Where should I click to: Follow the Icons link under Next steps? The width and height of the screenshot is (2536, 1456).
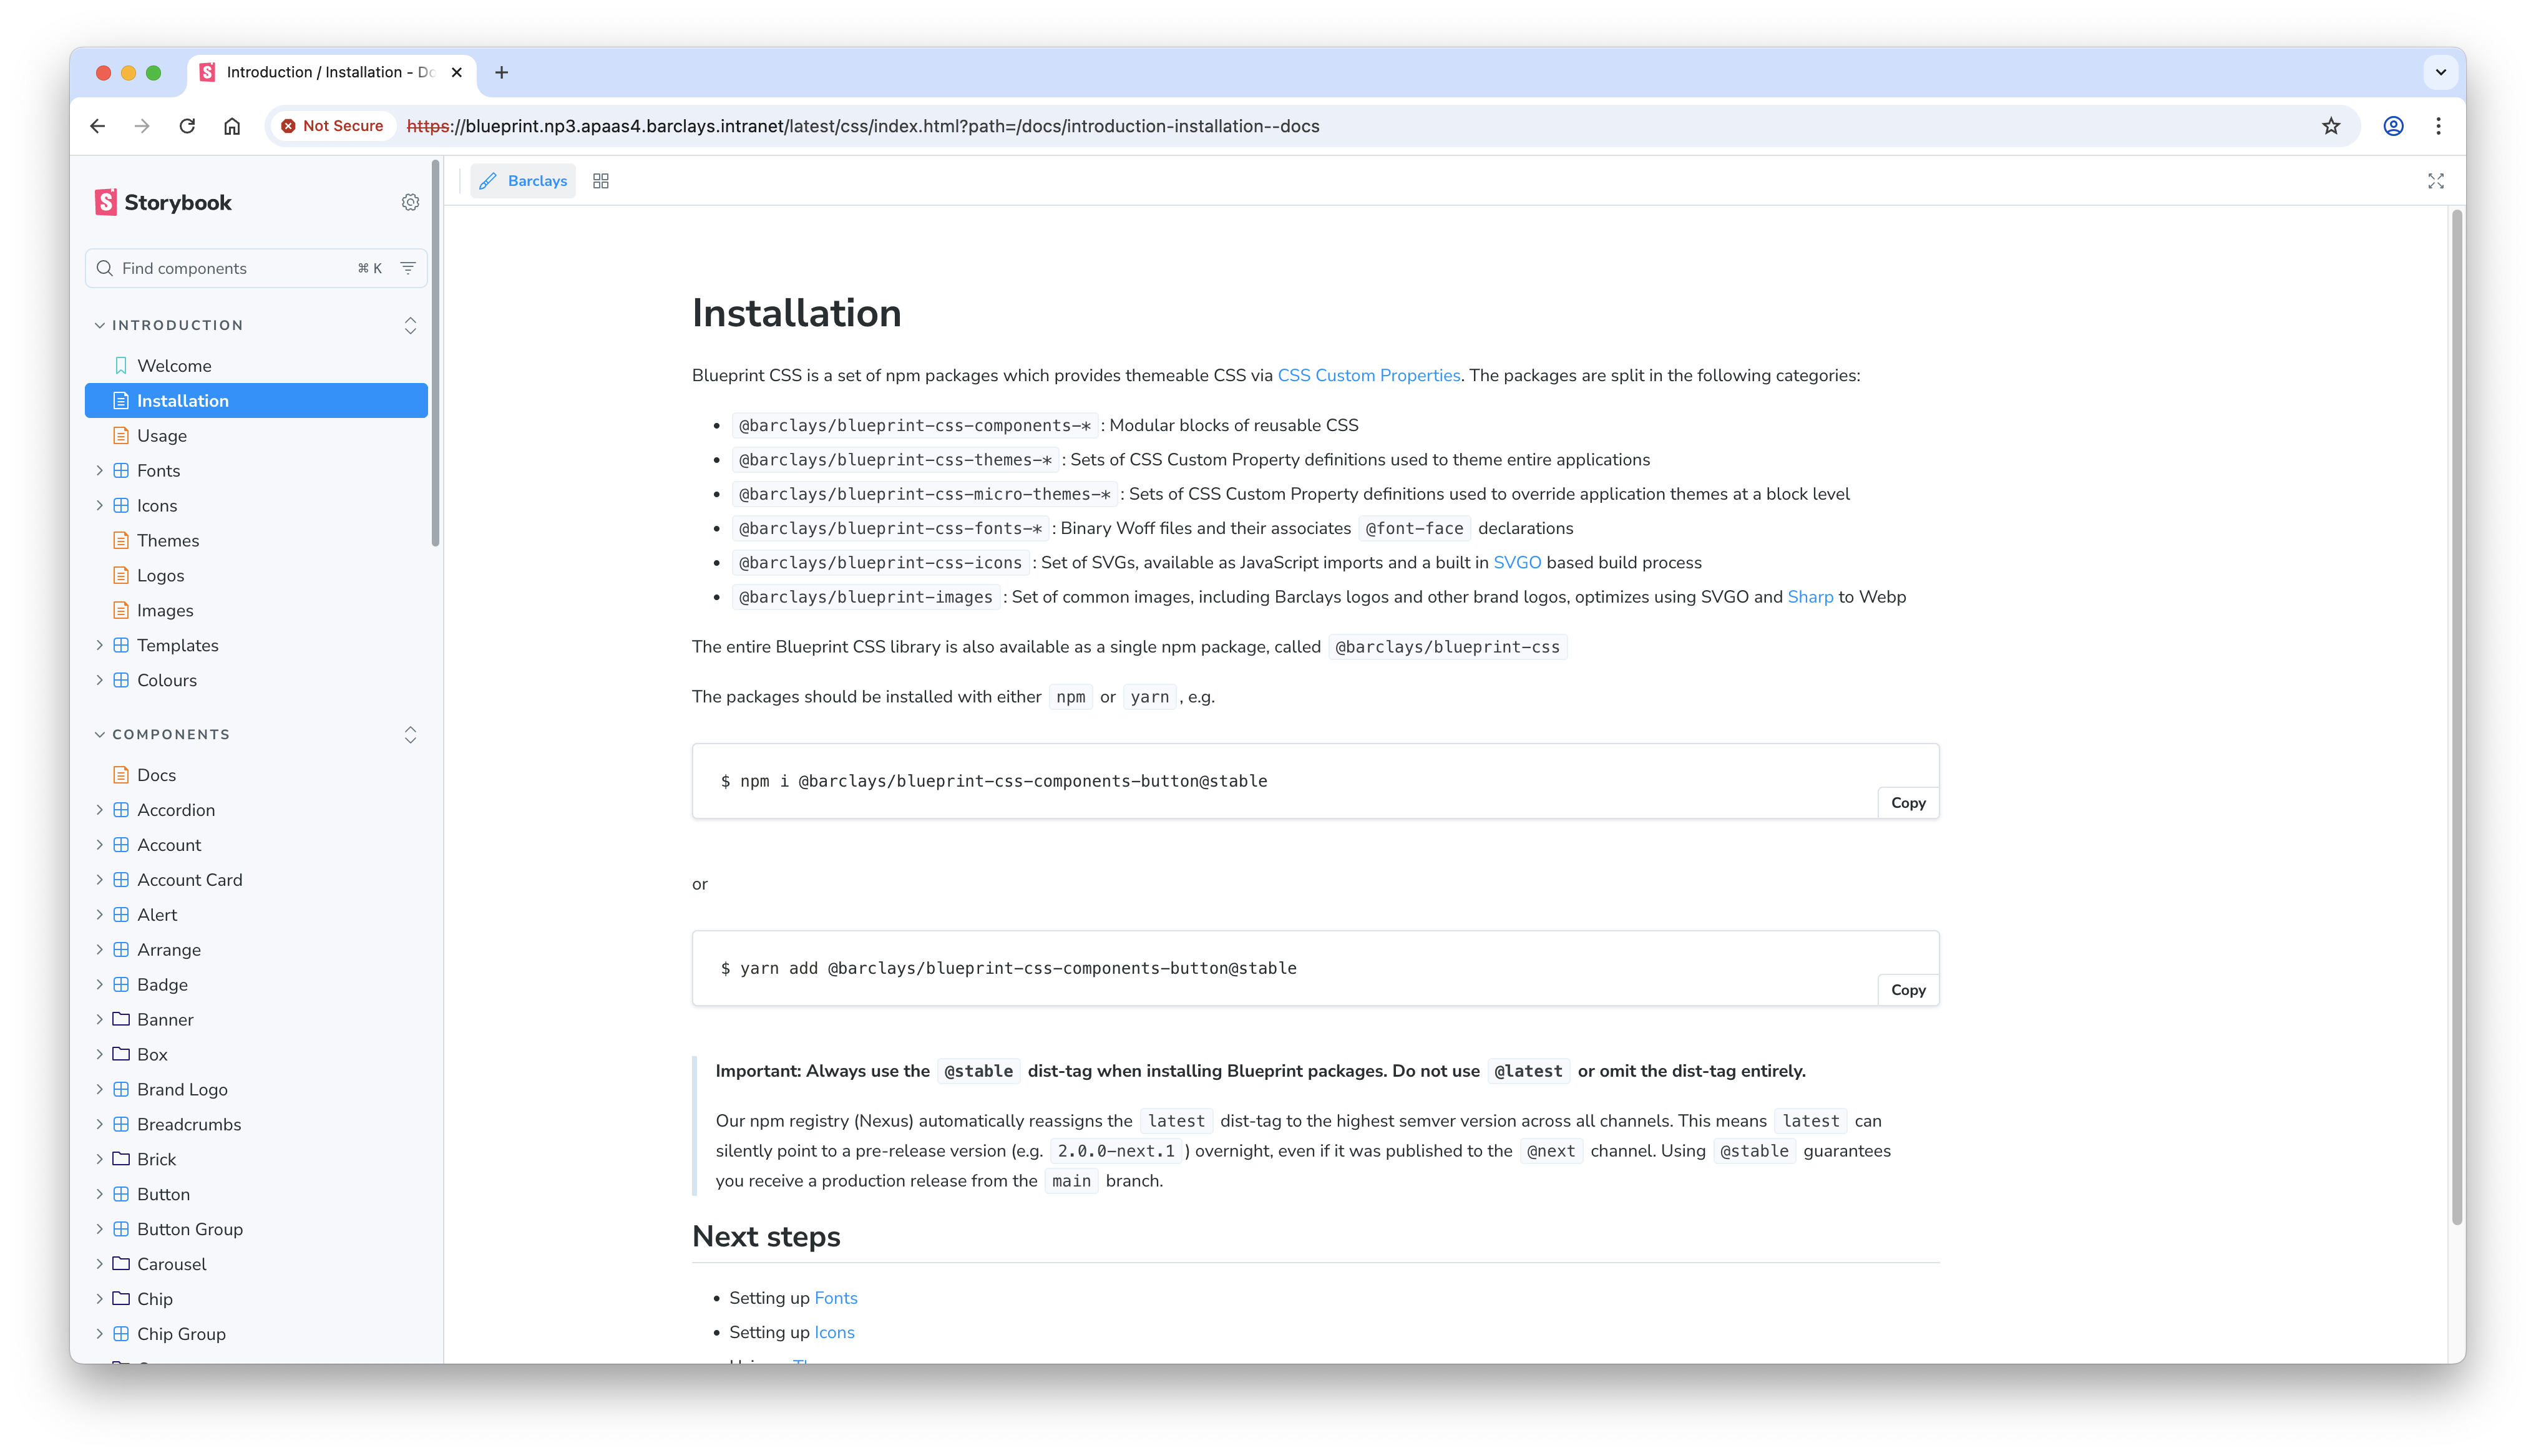tap(834, 1332)
